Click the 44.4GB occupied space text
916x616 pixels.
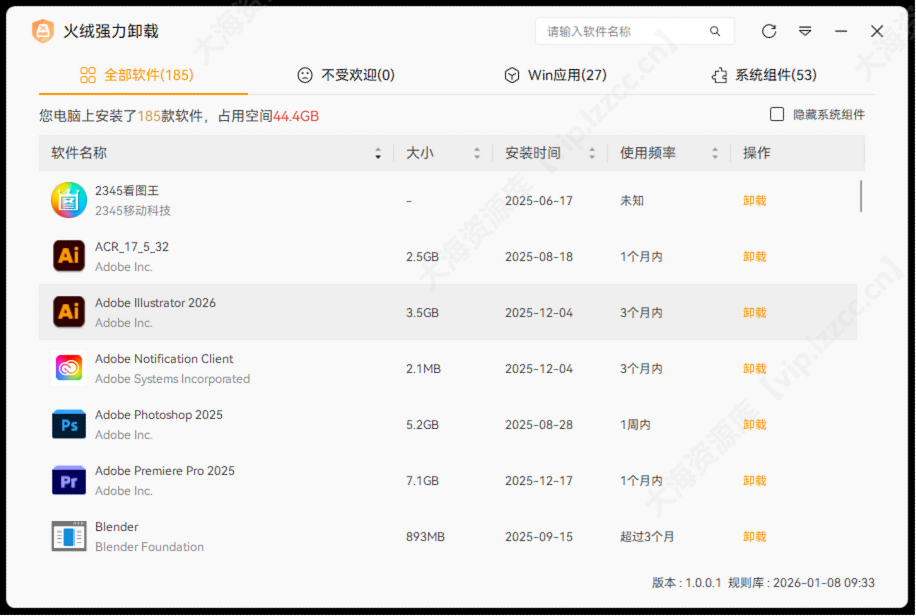[296, 116]
